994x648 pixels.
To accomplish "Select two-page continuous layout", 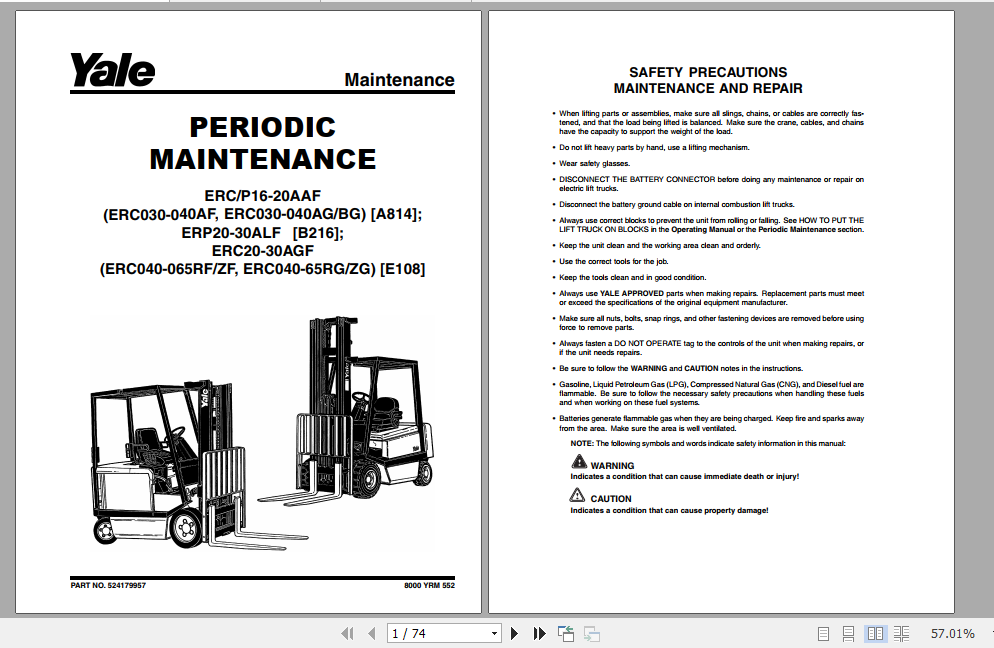I will (x=901, y=633).
